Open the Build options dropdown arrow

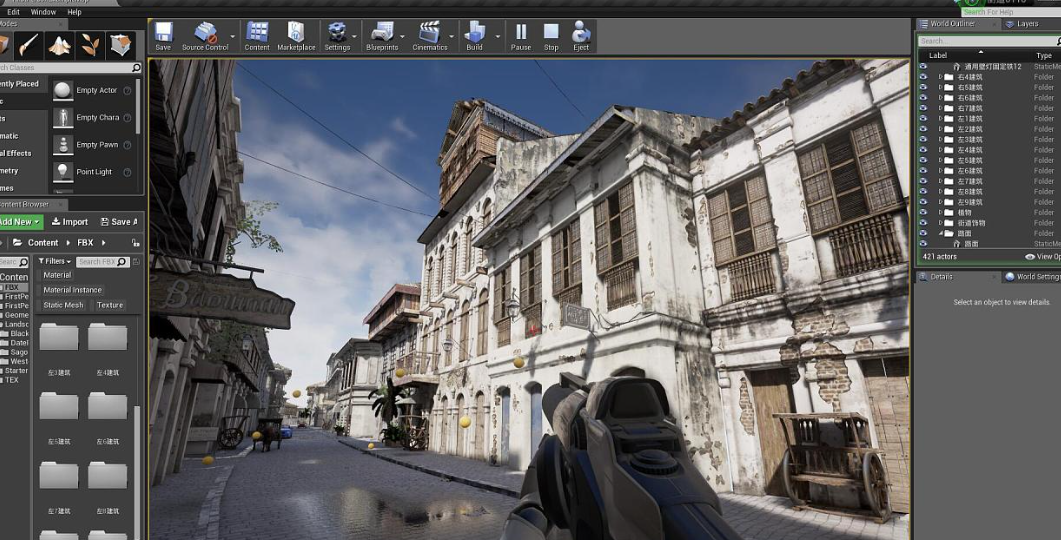click(x=497, y=37)
